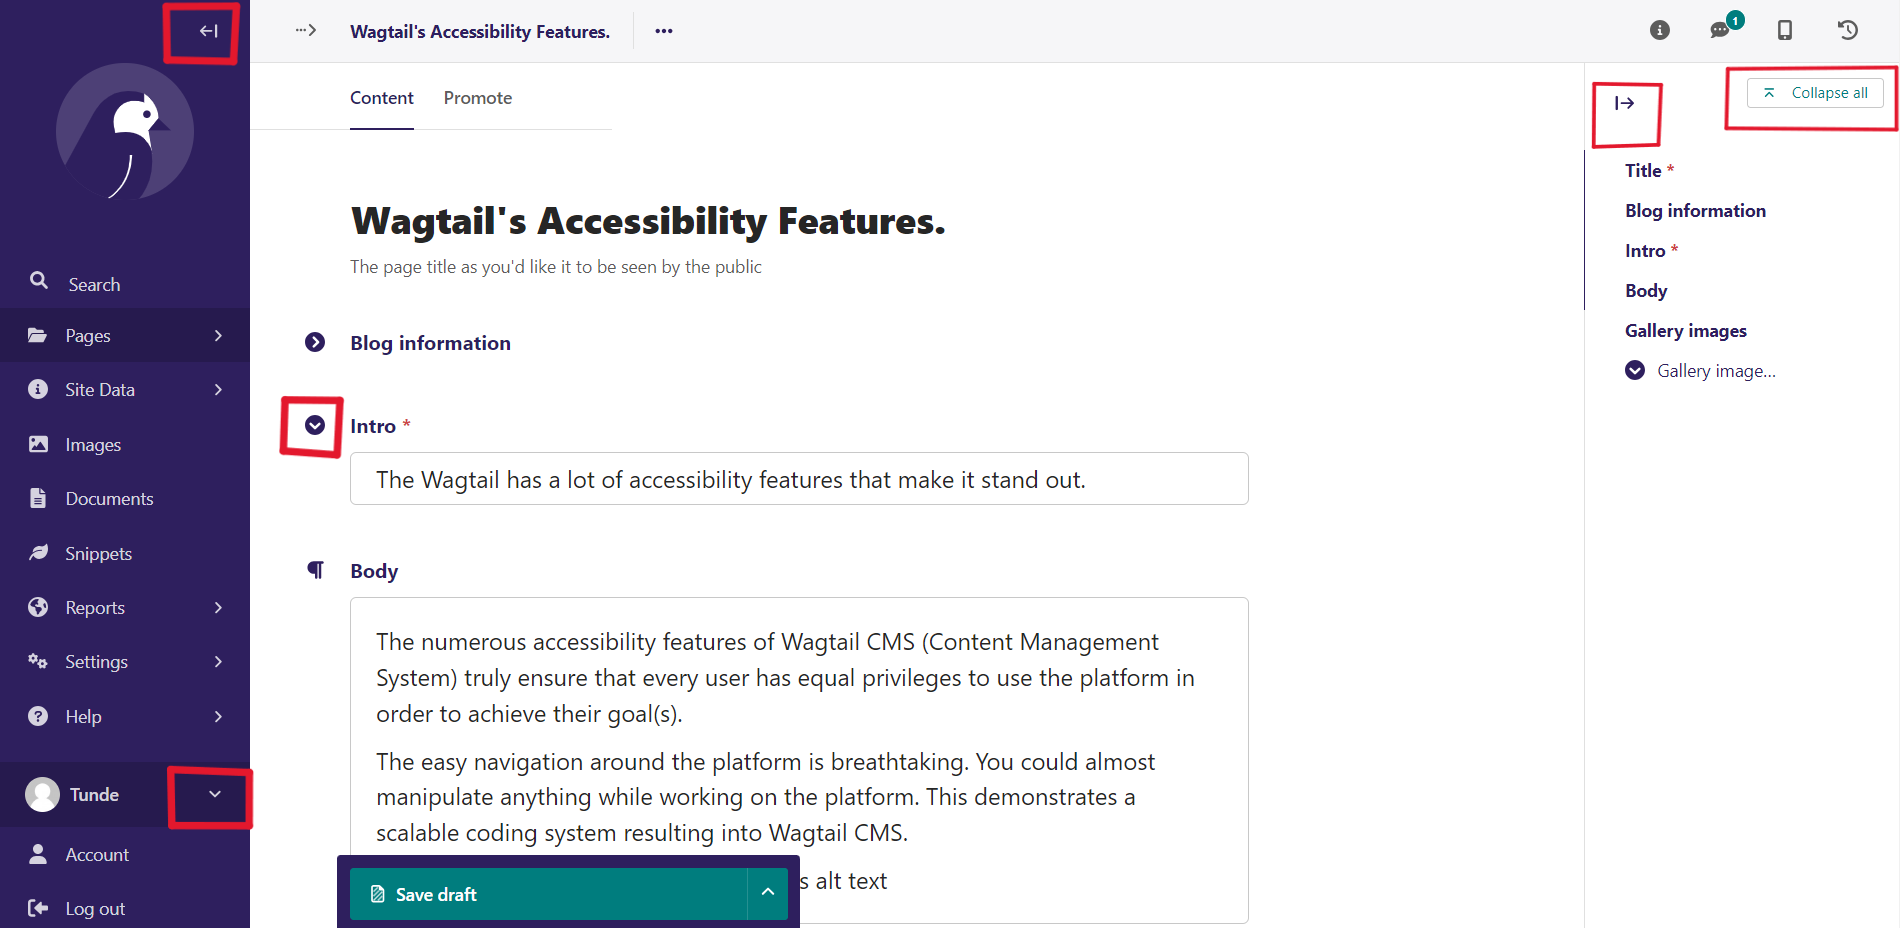Open the live preview panel
The height and width of the screenshot is (928, 1900).
point(1784,31)
